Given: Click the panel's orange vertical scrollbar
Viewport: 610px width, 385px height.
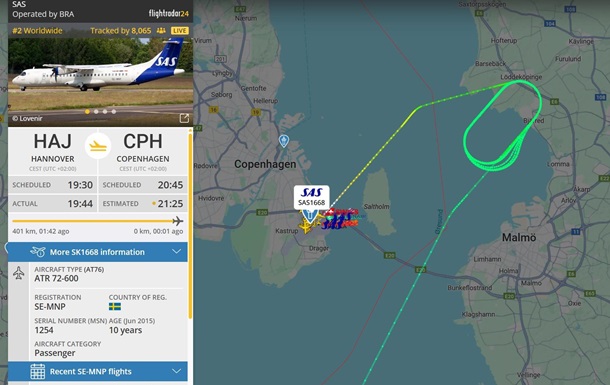Looking at the screenshot, I should tap(190, 226).
